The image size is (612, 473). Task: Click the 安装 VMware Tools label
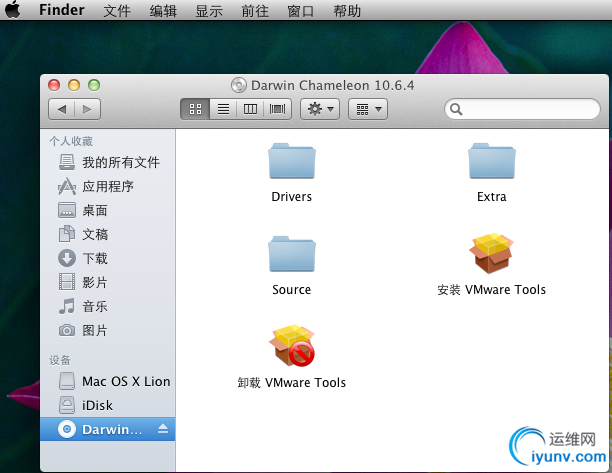[x=491, y=290]
